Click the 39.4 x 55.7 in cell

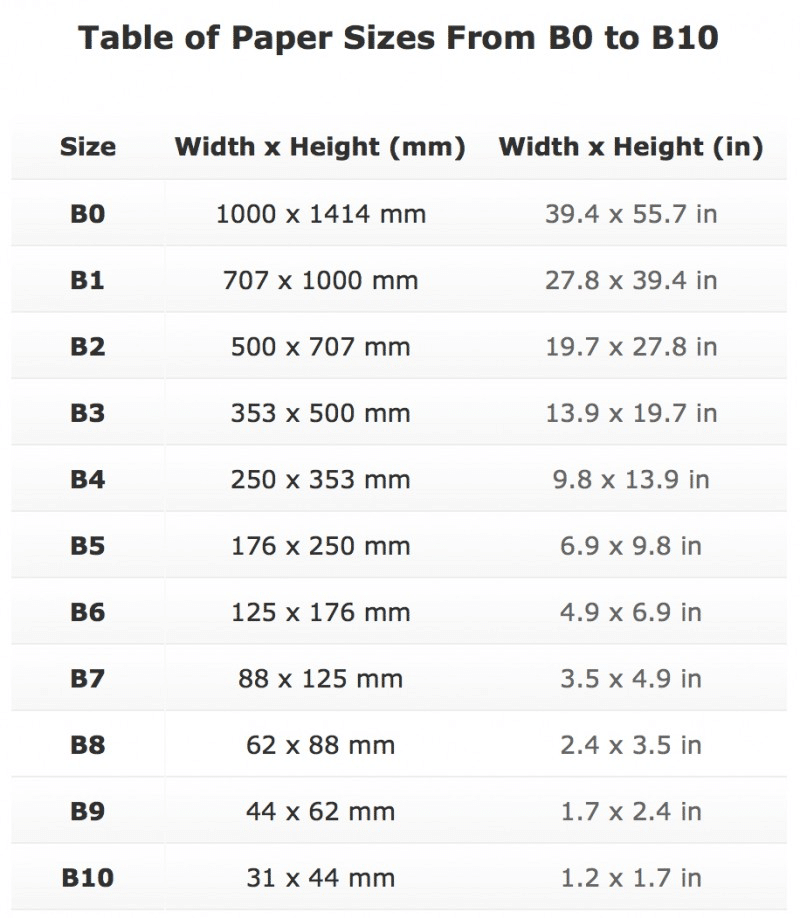[631, 214]
